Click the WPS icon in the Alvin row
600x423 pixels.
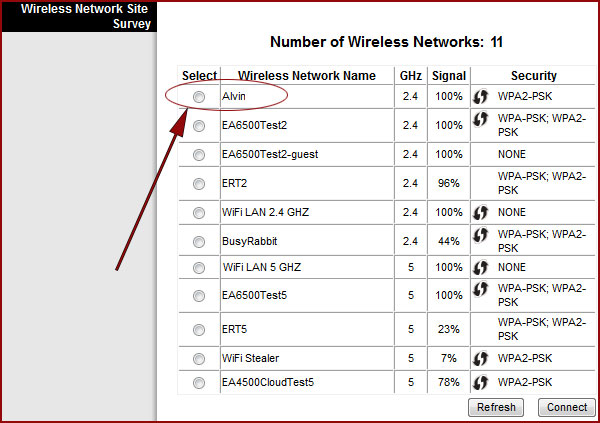coord(480,97)
